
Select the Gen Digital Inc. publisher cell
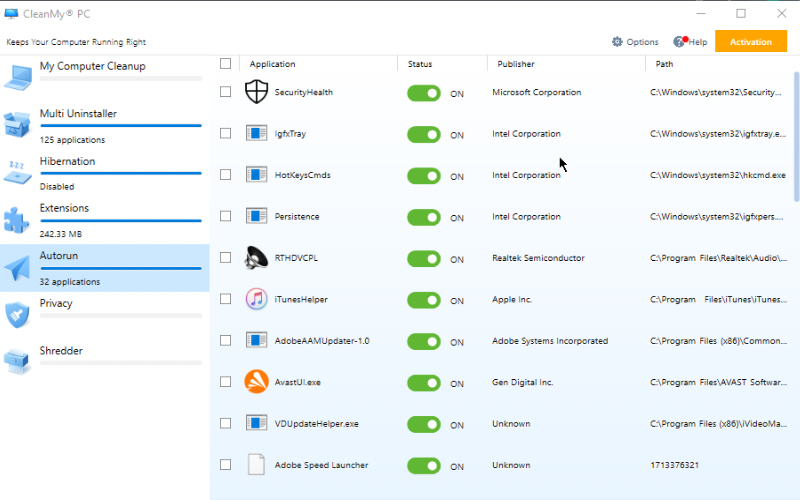coord(522,382)
